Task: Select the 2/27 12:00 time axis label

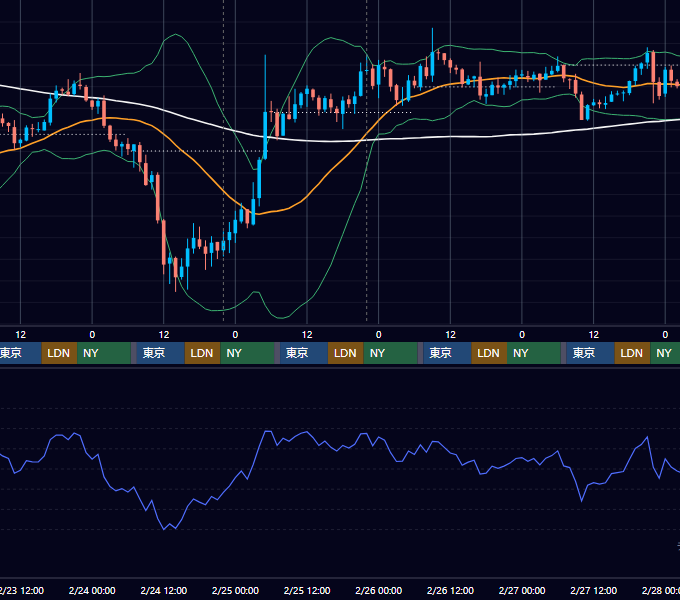Action: (593, 590)
